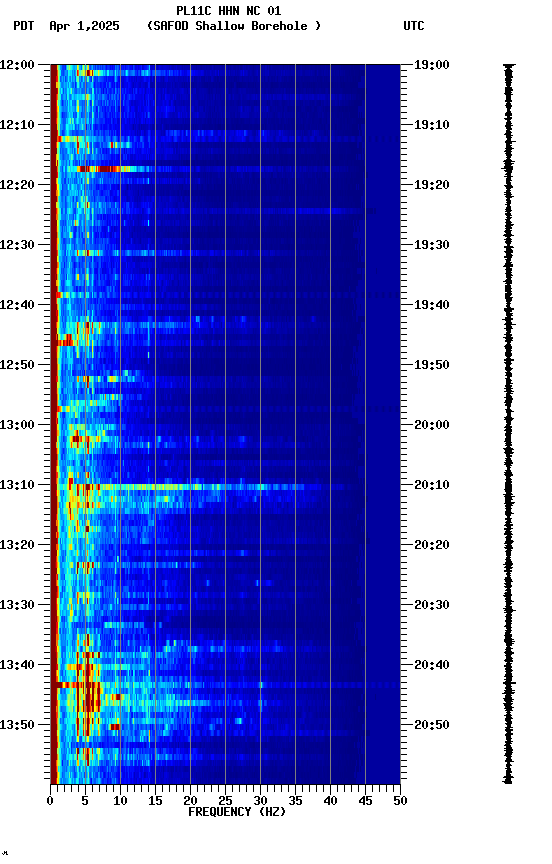Click the 12:30 PDT time tick label
The image size is (552, 864).
[17, 245]
